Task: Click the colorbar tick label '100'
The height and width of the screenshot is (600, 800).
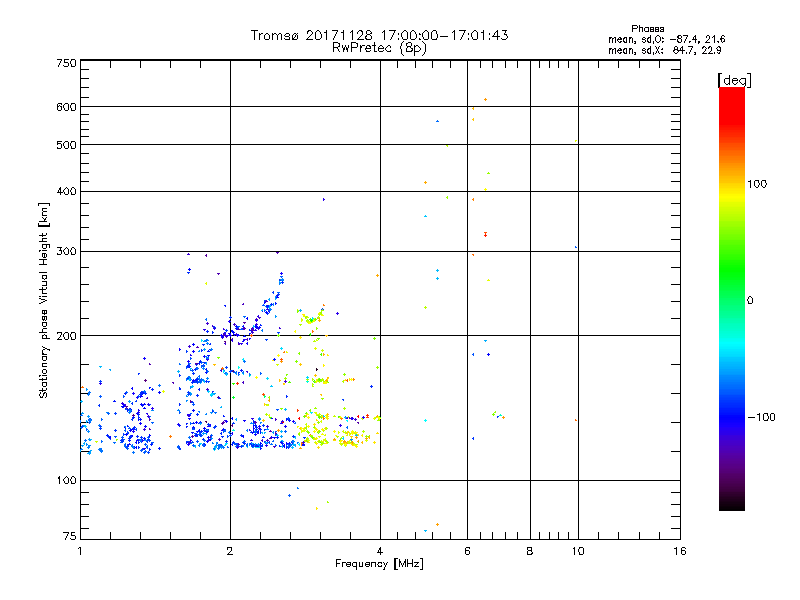Action: (x=757, y=184)
